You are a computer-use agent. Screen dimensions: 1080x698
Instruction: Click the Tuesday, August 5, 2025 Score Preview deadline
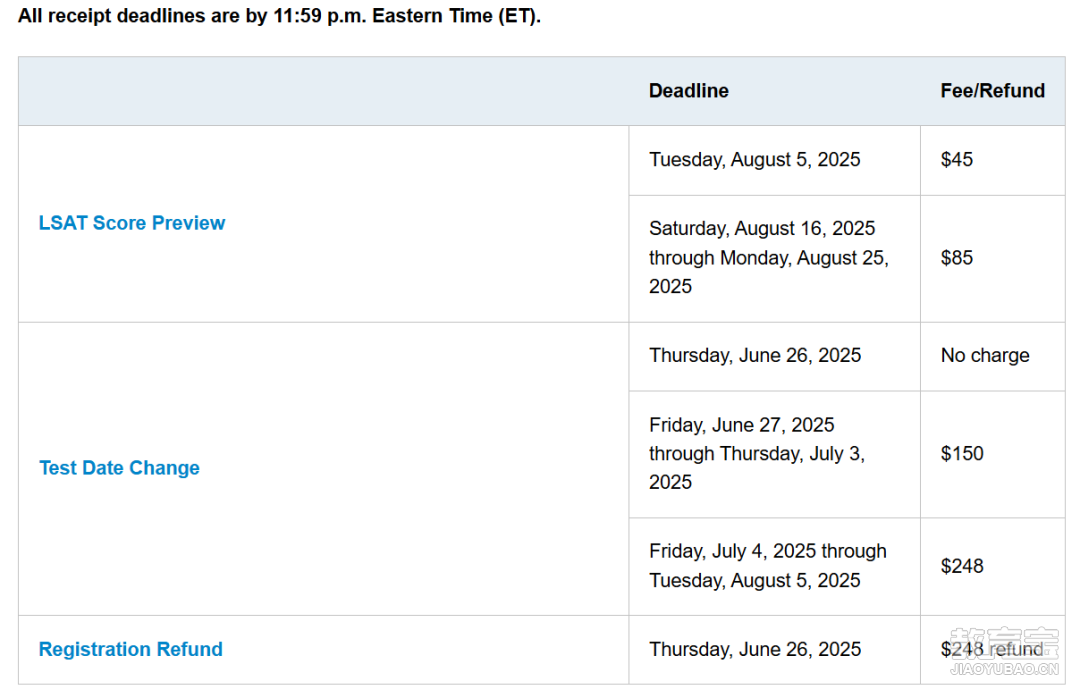pos(754,160)
